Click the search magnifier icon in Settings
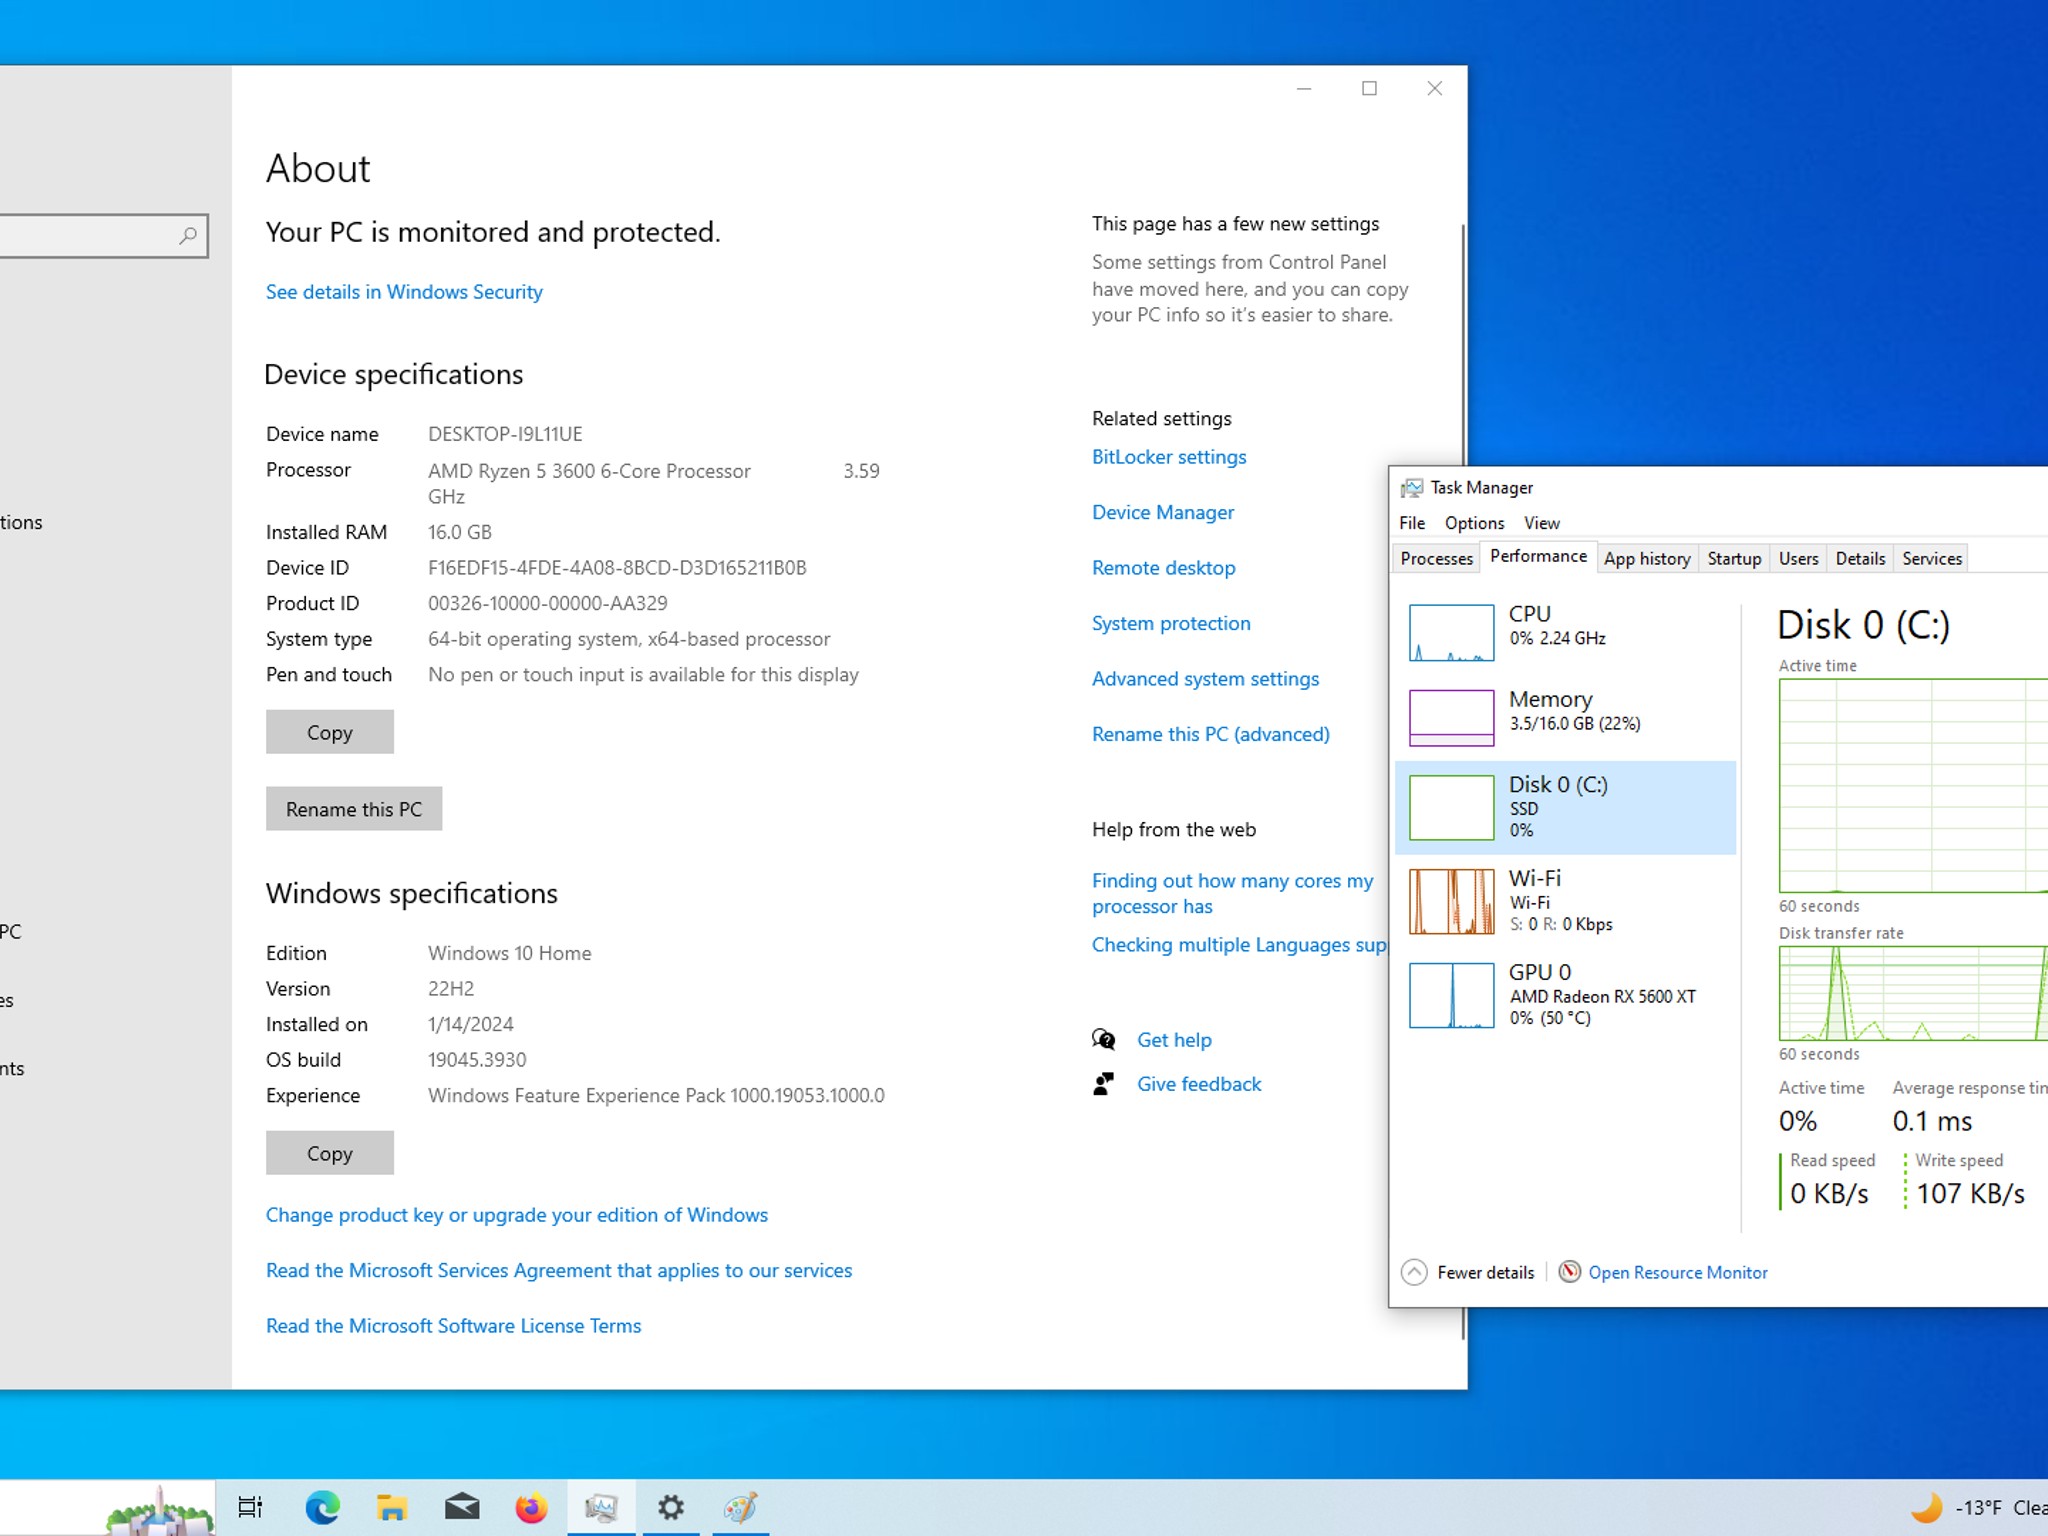 tap(188, 236)
